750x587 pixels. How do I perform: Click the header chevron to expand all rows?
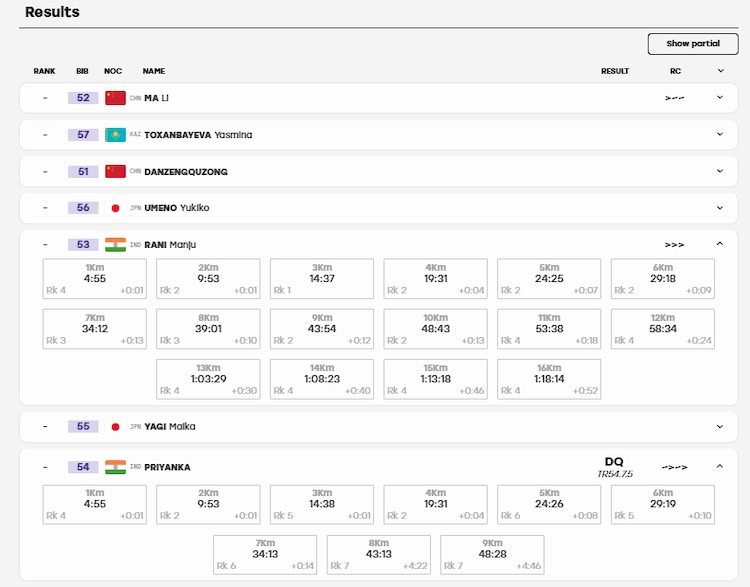click(x=721, y=71)
